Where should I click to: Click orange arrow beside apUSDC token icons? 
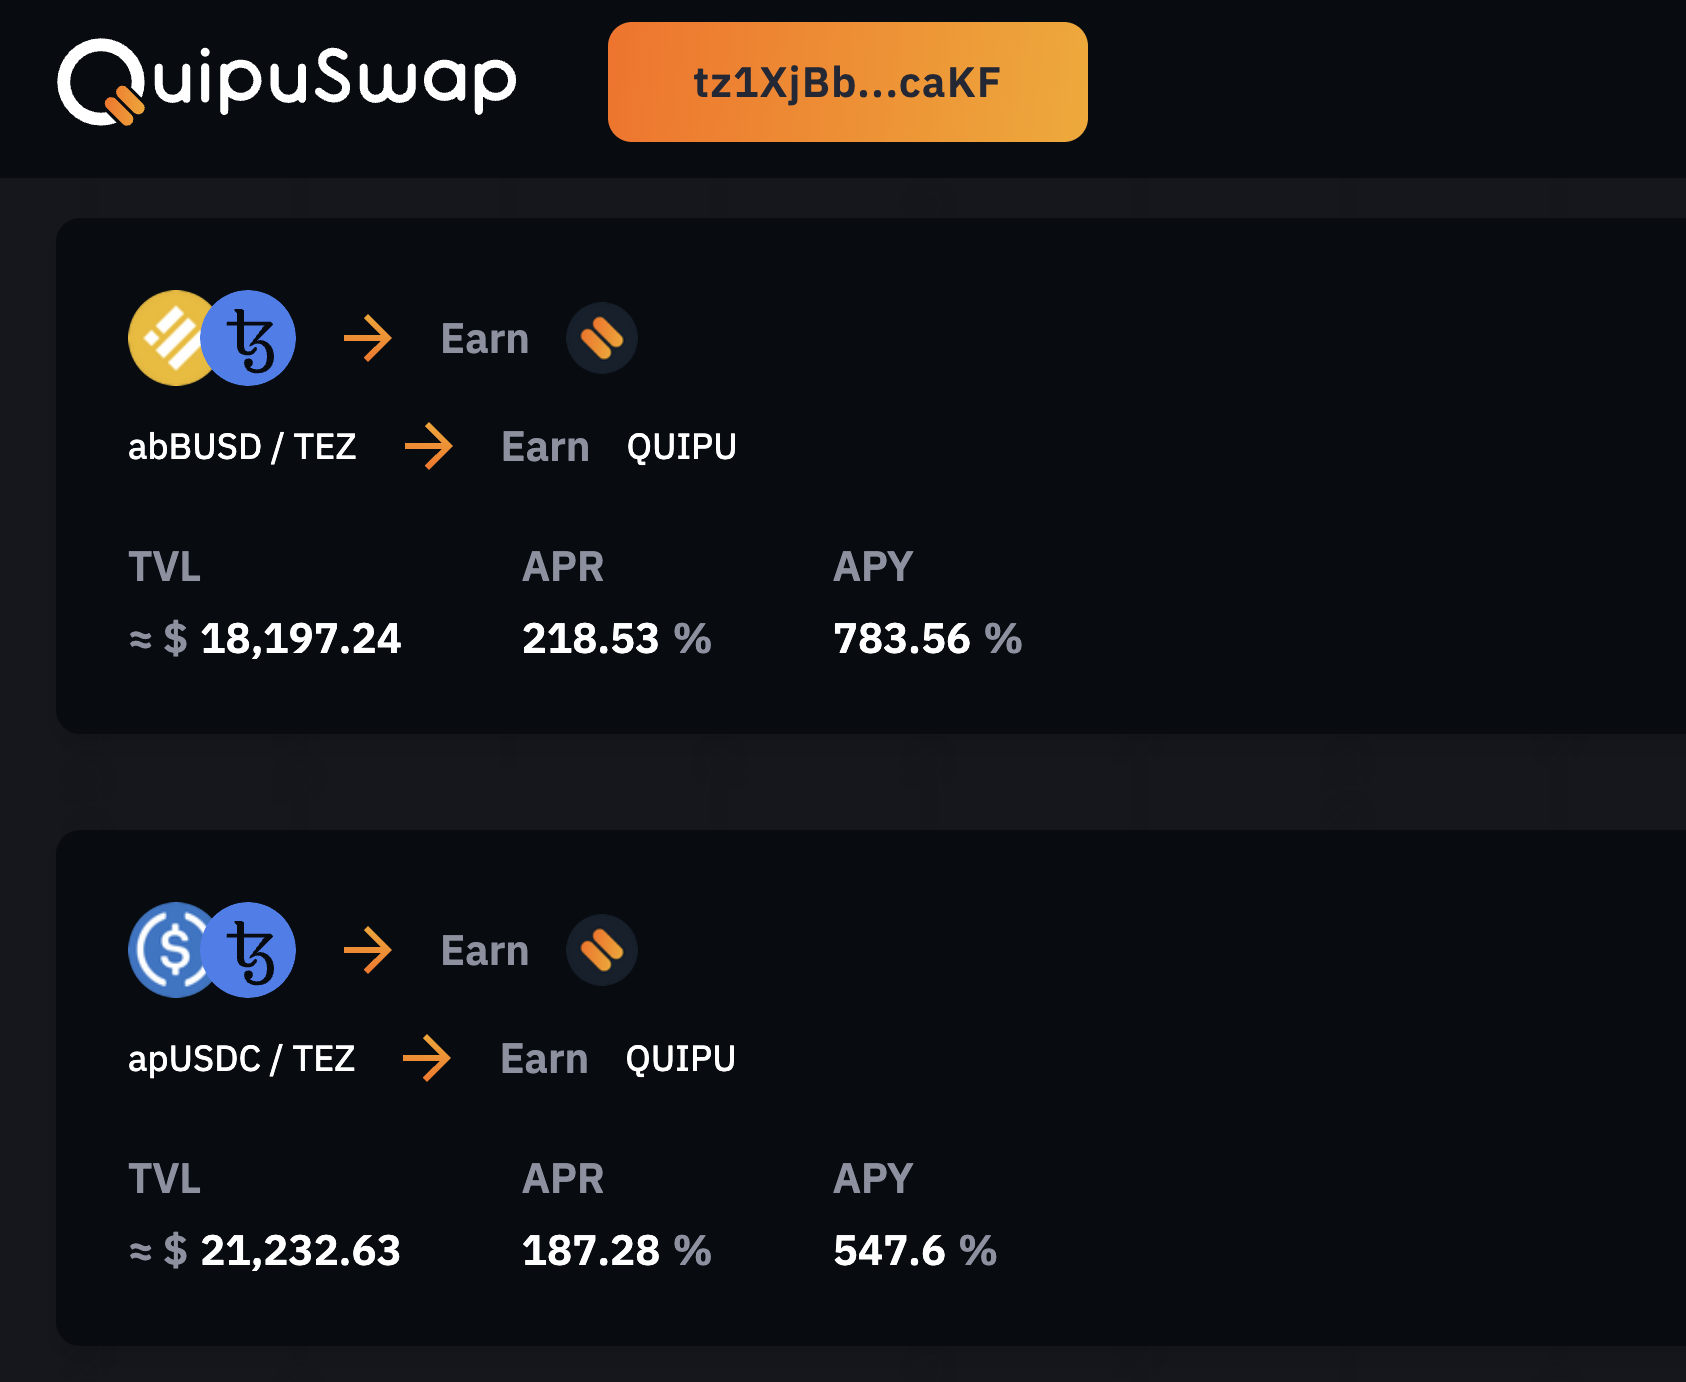pyautogui.click(x=368, y=950)
